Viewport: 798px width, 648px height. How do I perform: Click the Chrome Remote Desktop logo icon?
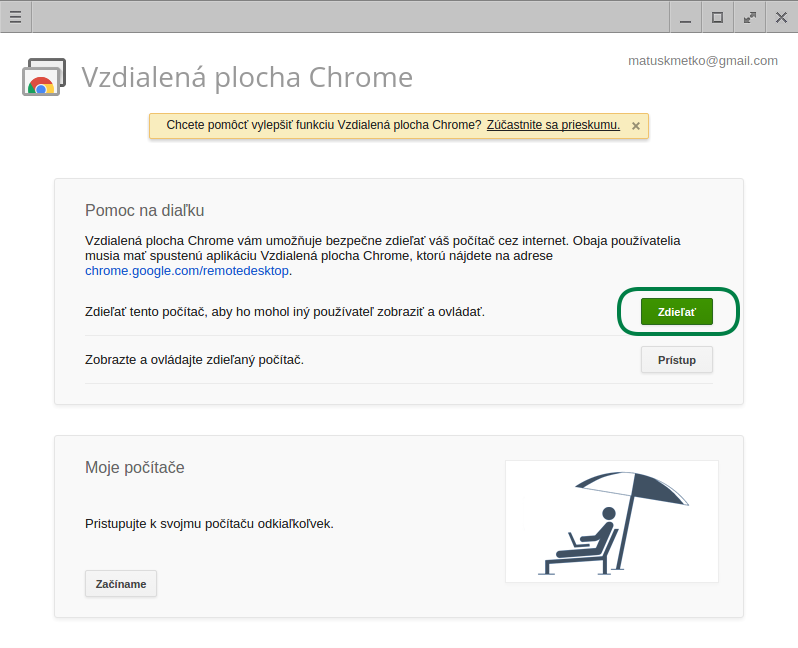pyautogui.click(x=44, y=77)
